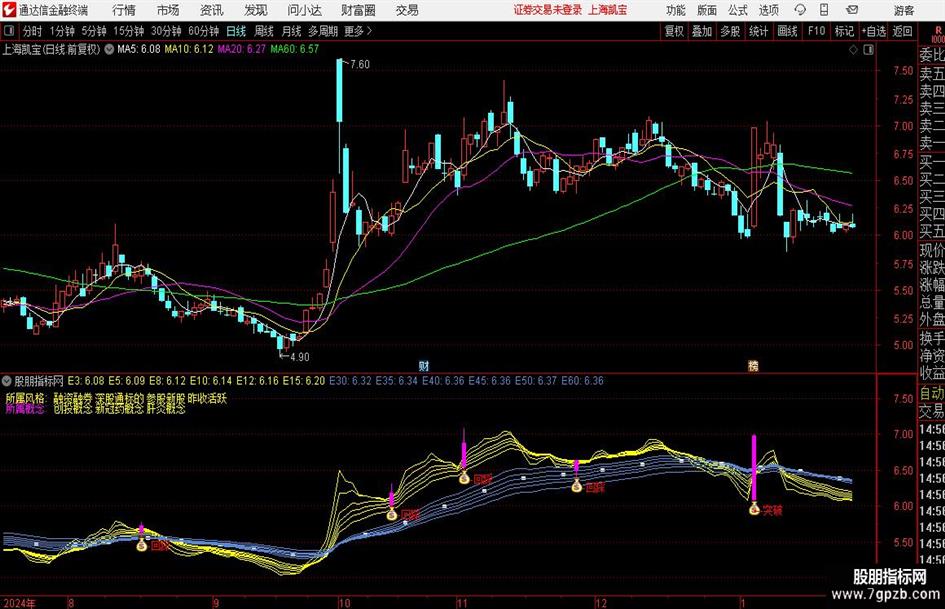Add stock with +自选 button
This screenshot has height=609, width=945.
[x=874, y=31]
